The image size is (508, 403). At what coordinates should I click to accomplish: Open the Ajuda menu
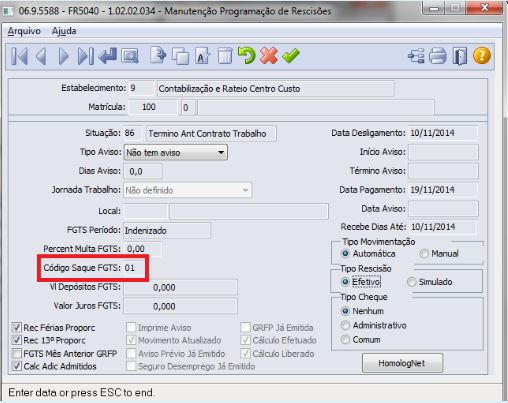[x=64, y=31]
